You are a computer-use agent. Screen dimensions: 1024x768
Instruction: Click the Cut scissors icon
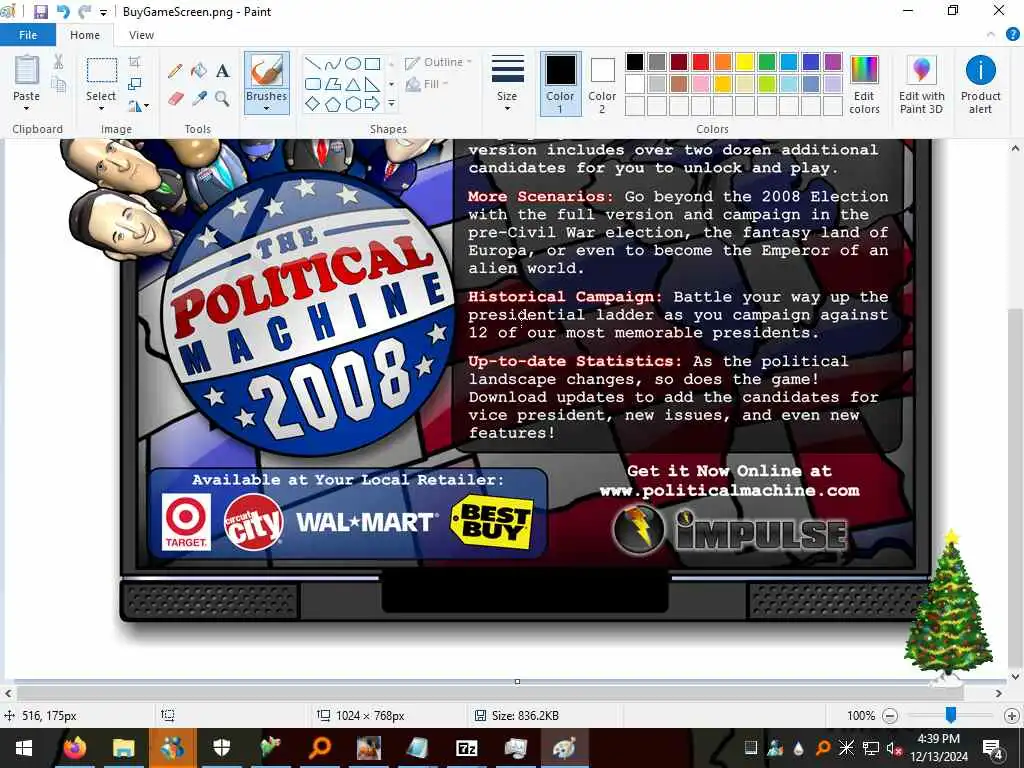[x=58, y=62]
